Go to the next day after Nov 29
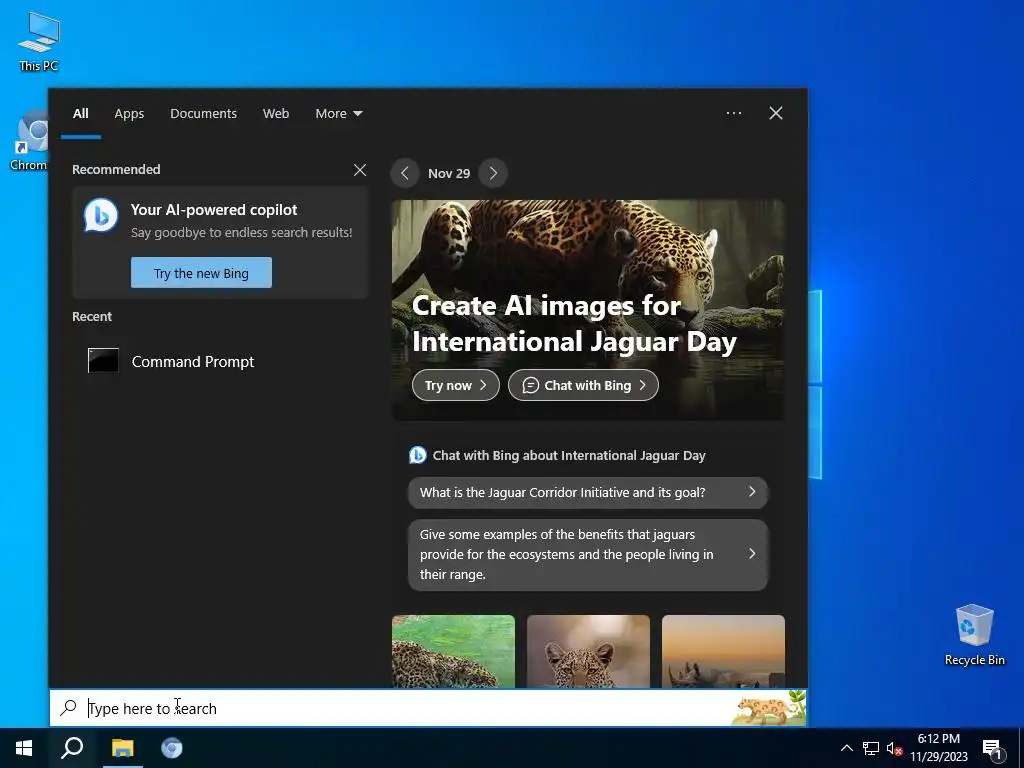This screenshot has width=1024, height=768. pyautogui.click(x=493, y=173)
